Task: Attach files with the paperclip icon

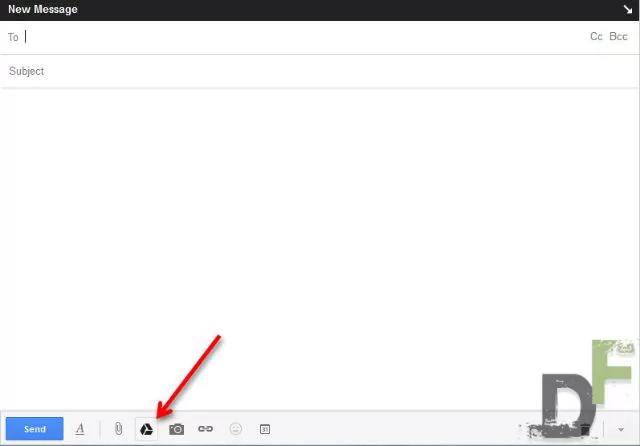Action: 118,428
